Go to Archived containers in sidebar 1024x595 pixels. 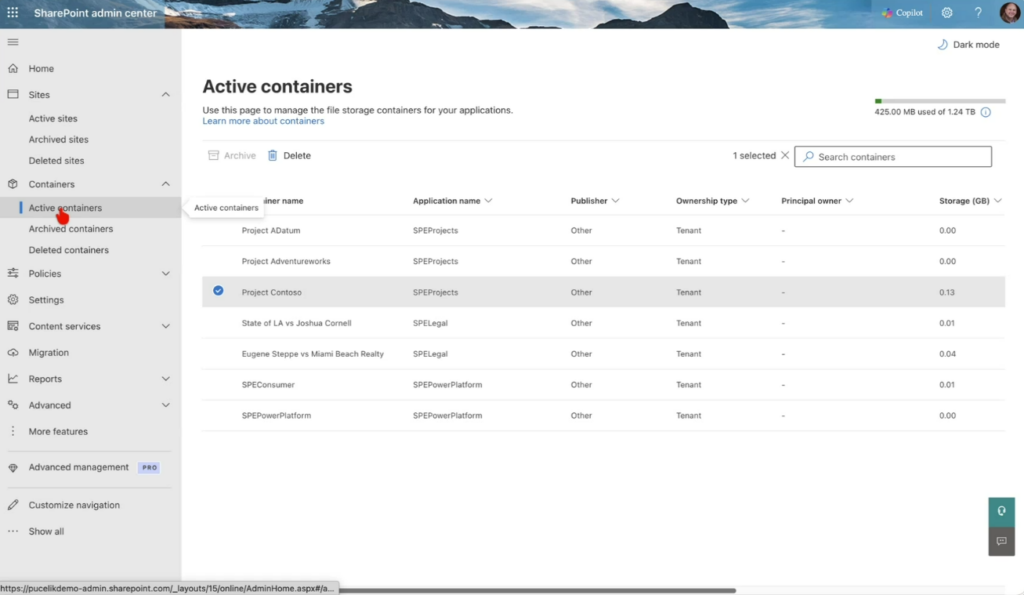pyautogui.click(x=70, y=229)
